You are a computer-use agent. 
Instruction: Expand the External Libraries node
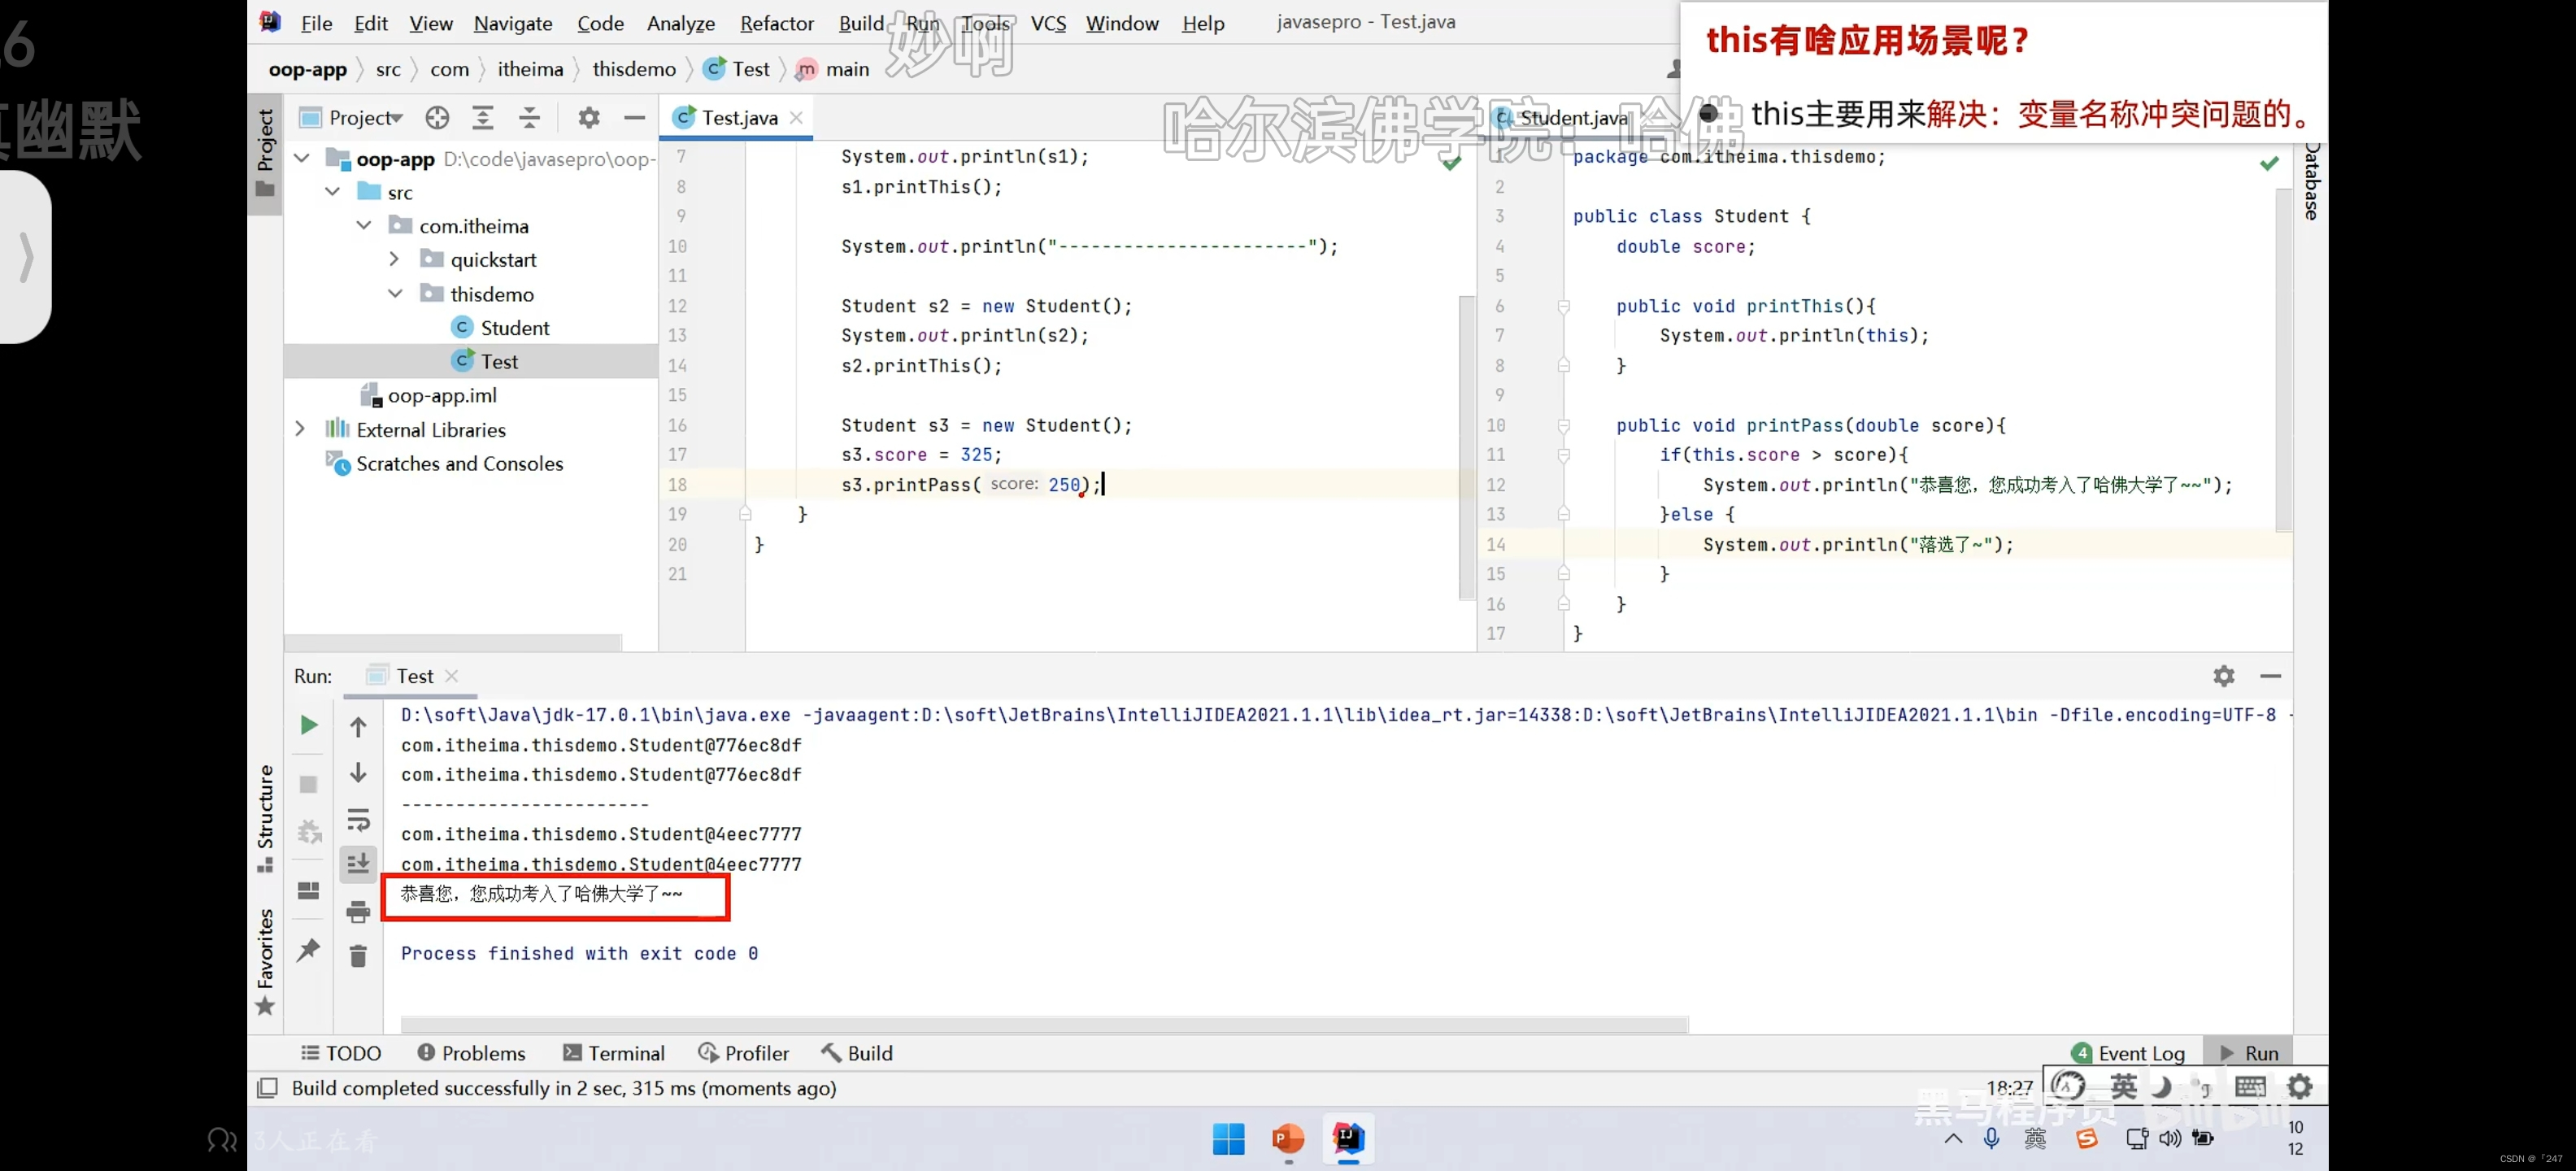tap(299, 430)
